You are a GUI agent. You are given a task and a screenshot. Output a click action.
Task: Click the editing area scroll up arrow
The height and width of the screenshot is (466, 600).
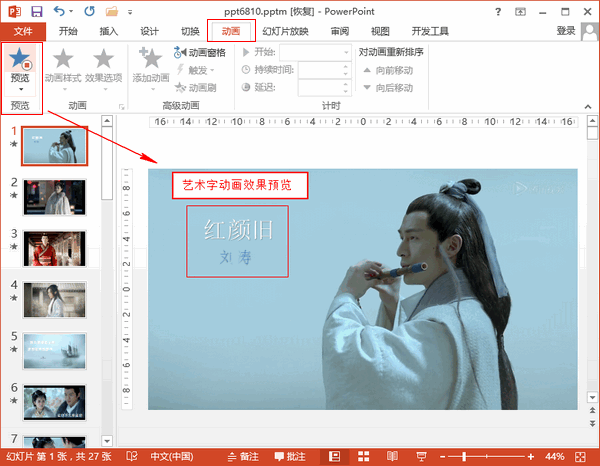(x=592, y=121)
